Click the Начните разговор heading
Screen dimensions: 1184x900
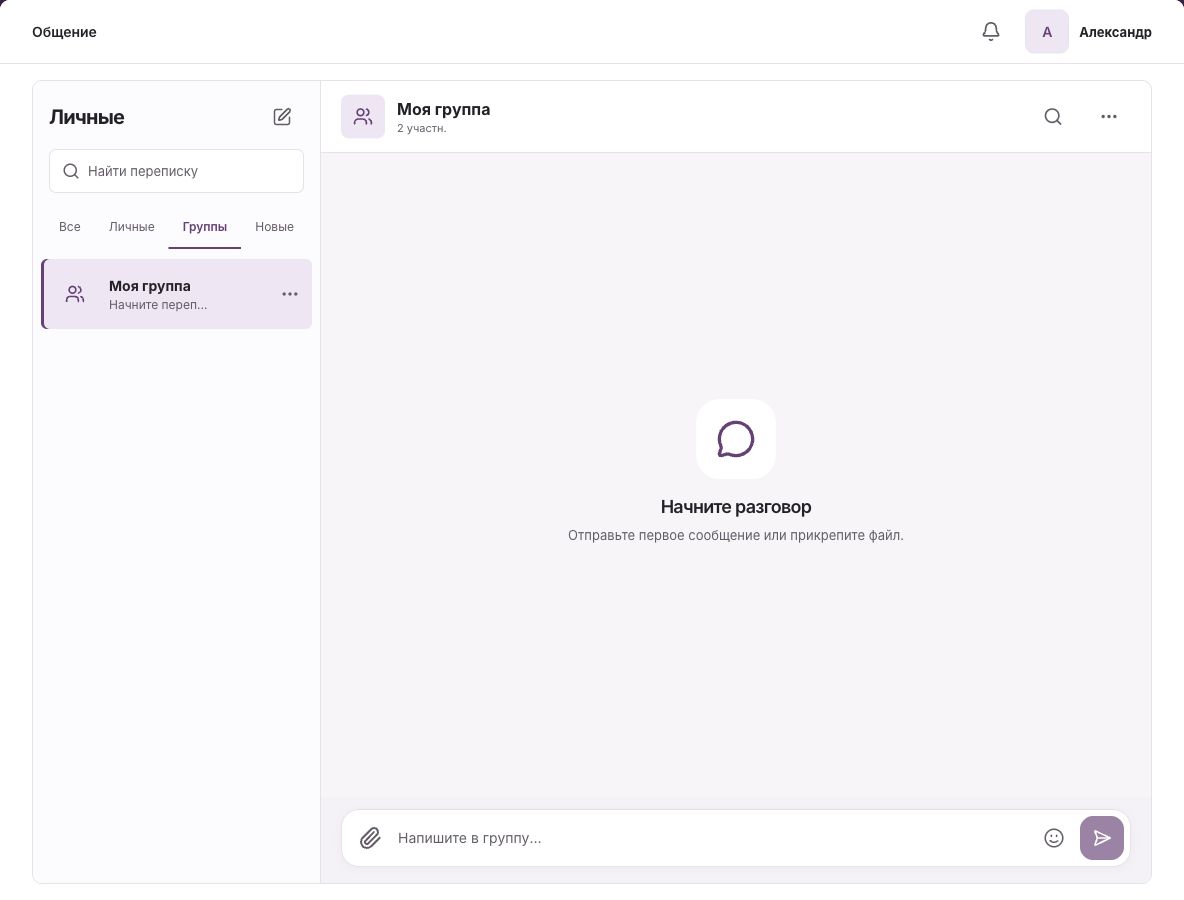pos(735,507)
